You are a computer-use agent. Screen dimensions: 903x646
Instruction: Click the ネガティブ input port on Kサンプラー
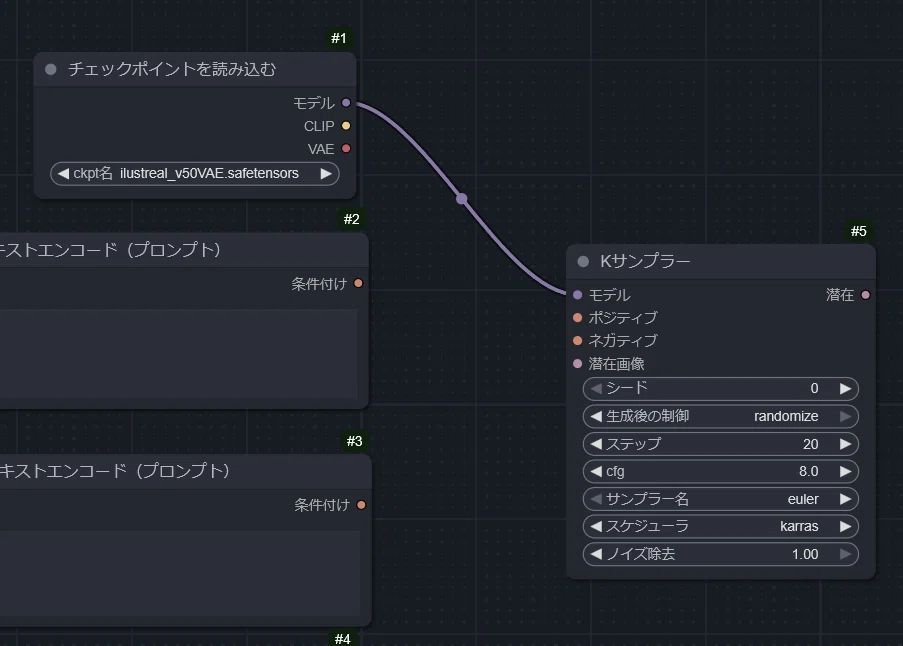pos(578,341)
